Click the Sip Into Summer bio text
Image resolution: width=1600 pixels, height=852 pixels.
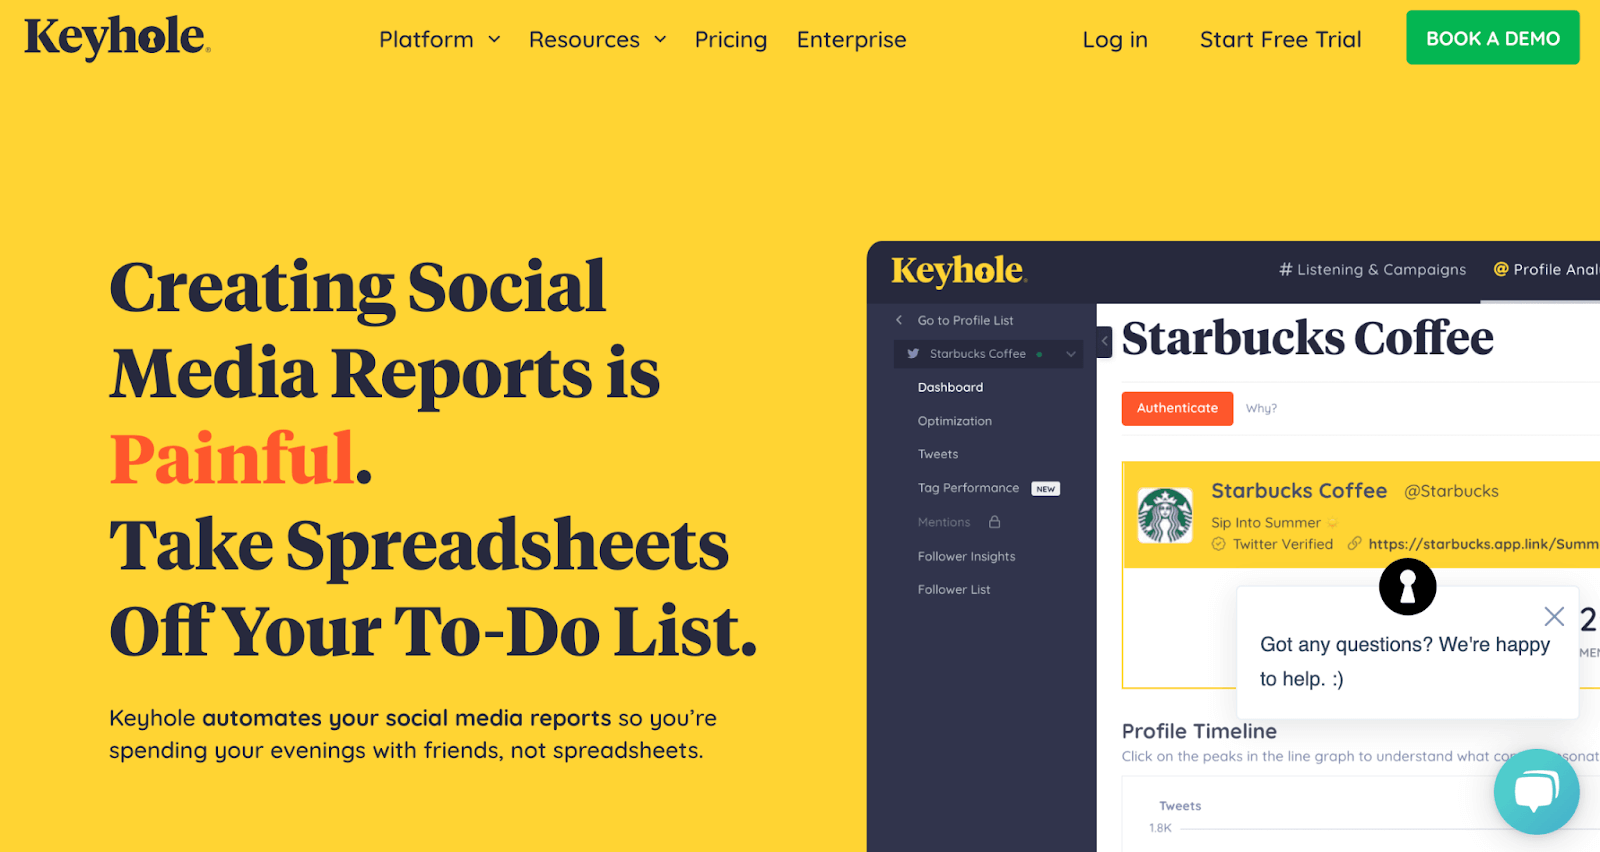click(x=1265, y=522)
